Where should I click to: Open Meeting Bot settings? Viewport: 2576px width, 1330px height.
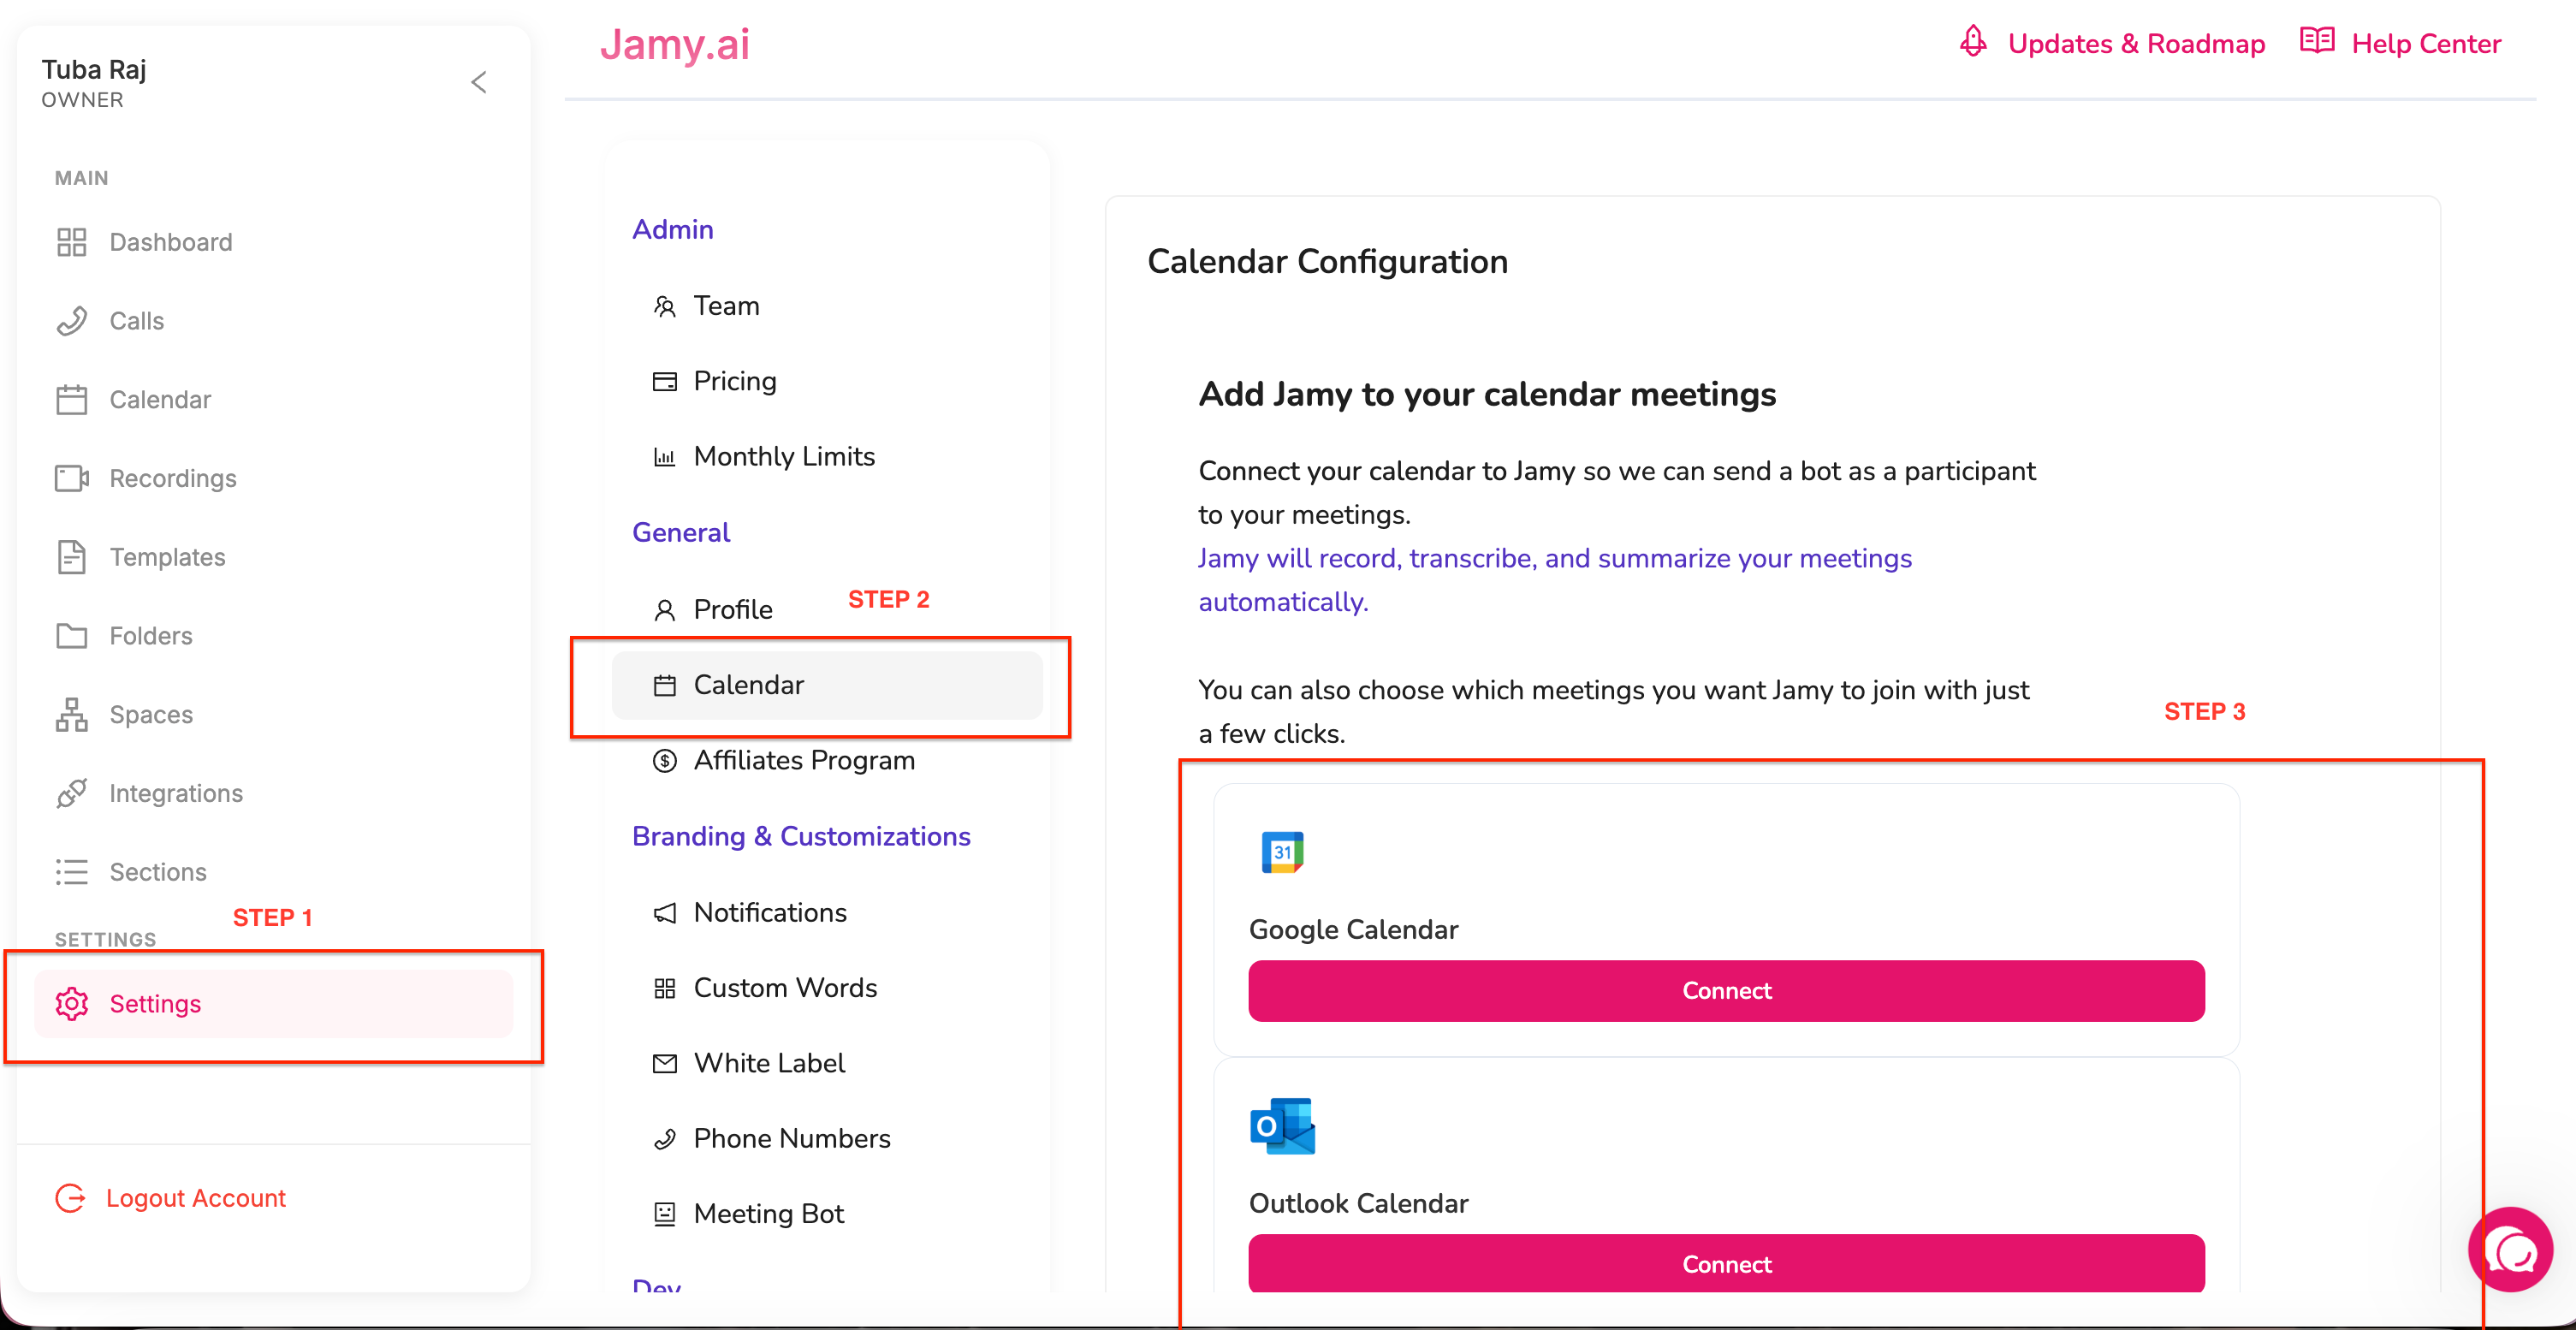coord(769,1214)
